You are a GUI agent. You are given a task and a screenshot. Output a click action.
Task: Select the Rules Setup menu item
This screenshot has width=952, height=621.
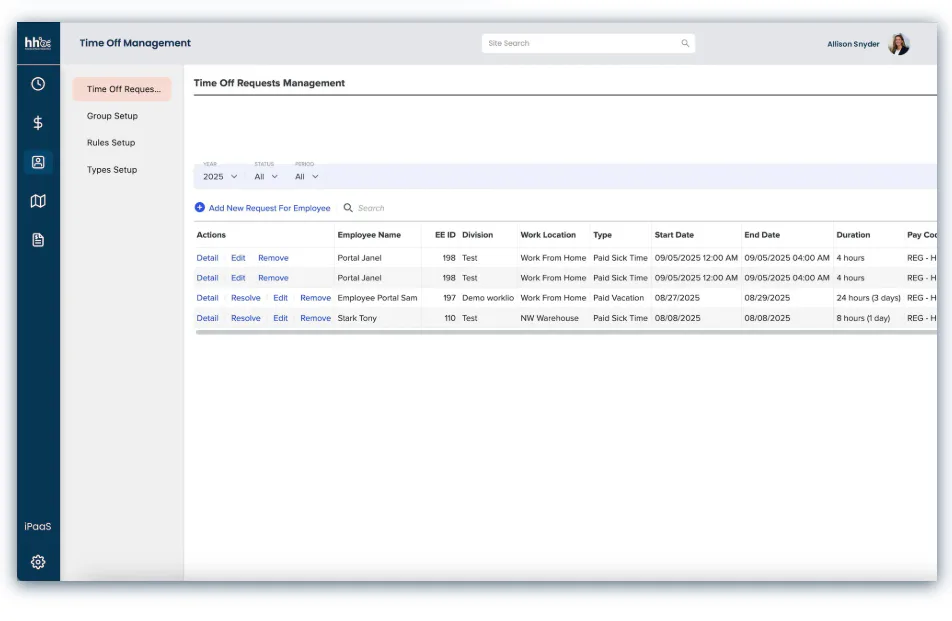pos(111,143)
